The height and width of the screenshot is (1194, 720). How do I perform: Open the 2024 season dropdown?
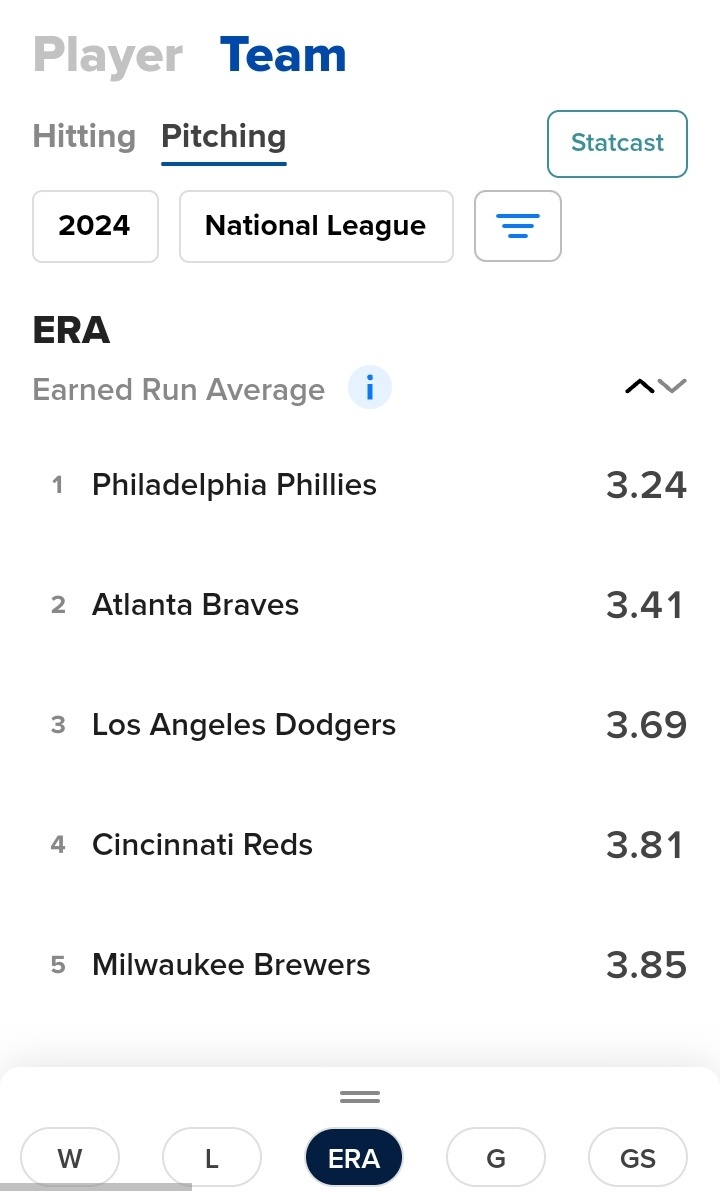95,226
